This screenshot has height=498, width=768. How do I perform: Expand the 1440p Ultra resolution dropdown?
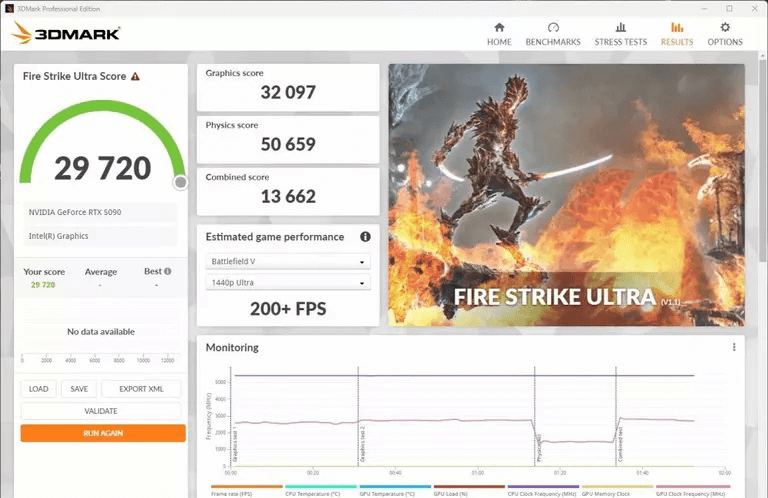[288, 283]
